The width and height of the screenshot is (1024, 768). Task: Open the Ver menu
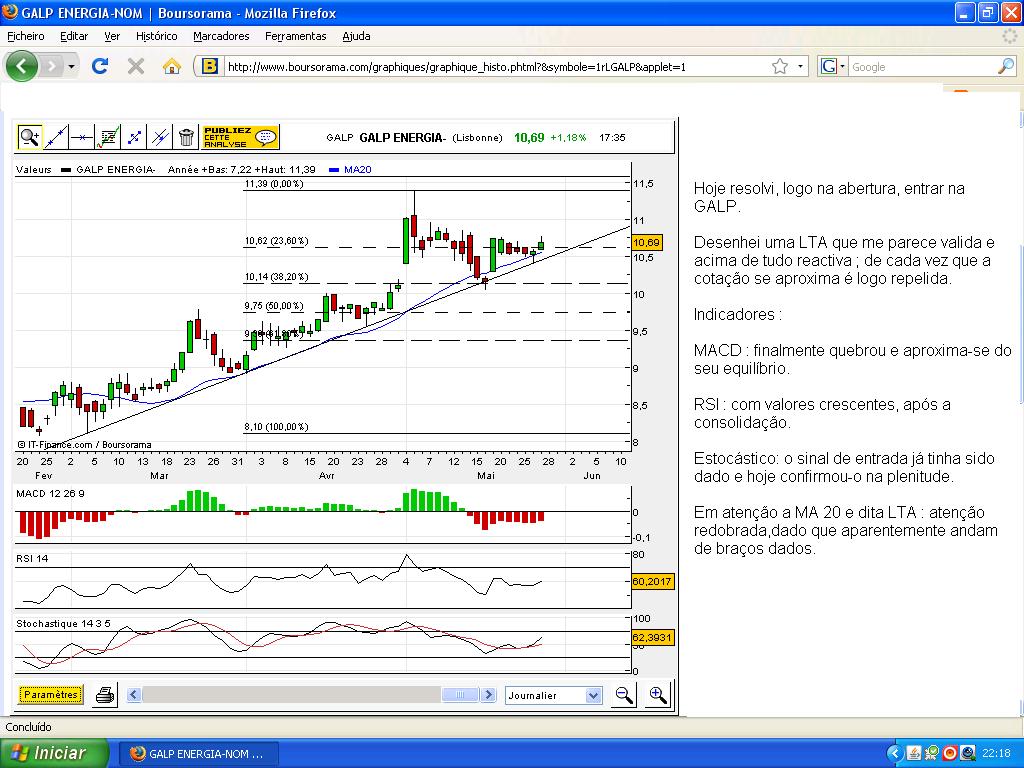pyautogui.click(x=112, y=36)
